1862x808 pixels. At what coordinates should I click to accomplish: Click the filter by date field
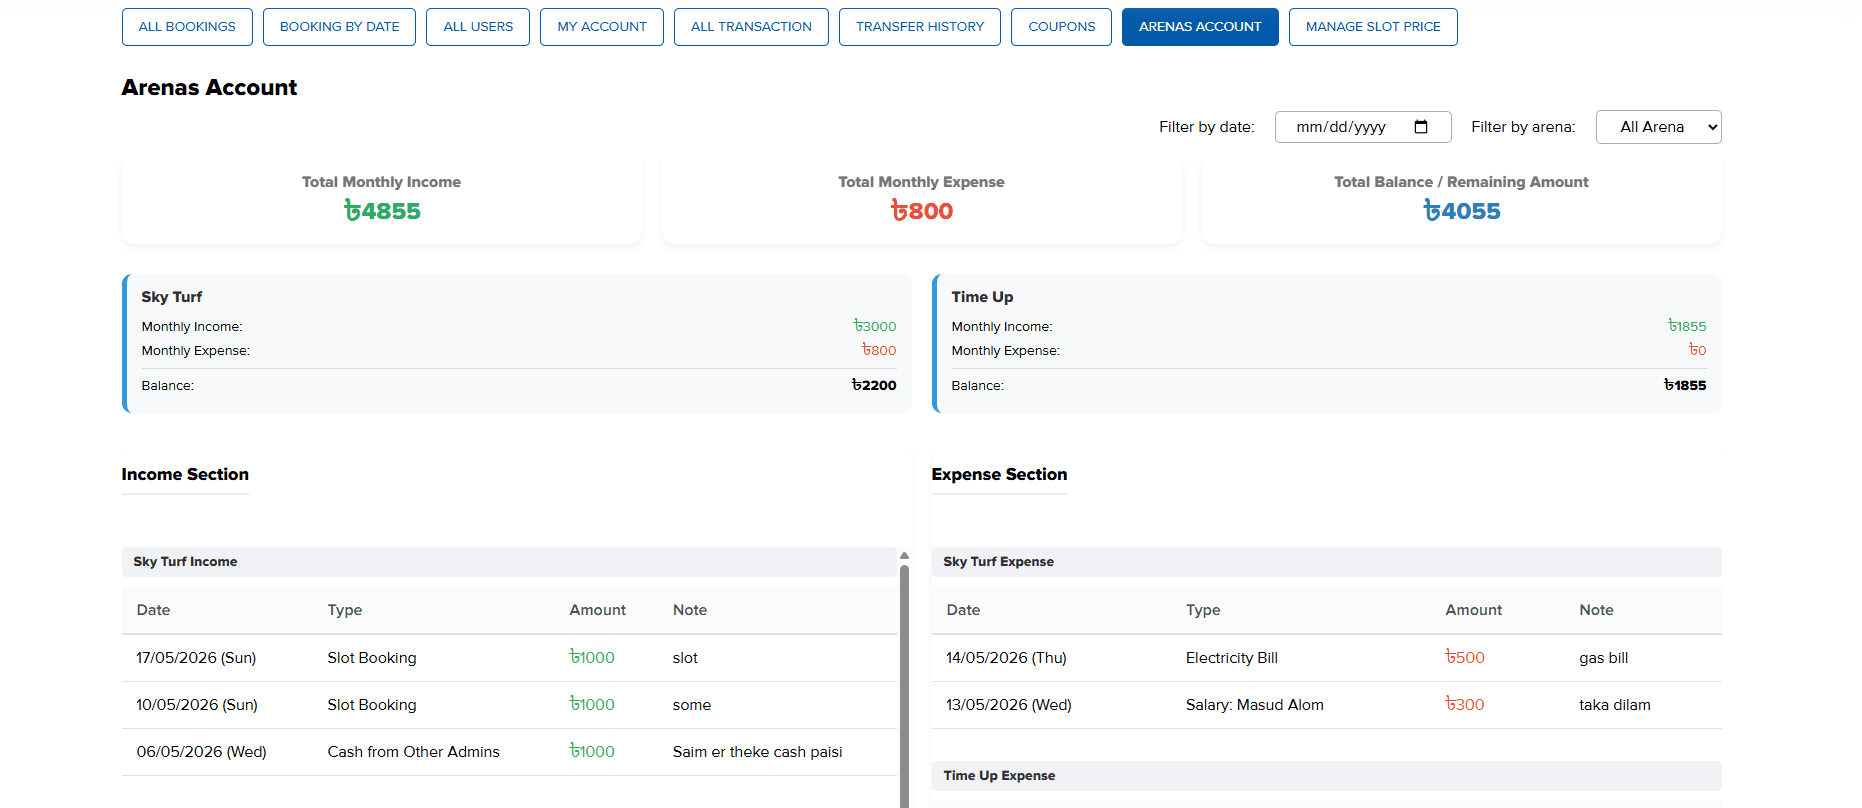(1363, 127)
